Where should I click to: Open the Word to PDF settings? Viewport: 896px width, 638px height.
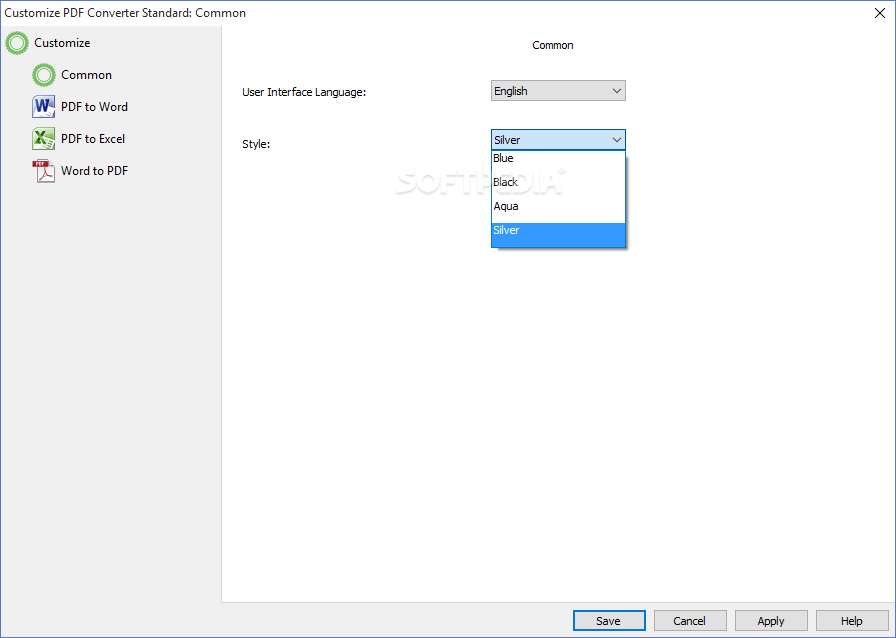[x=94, y=171]
